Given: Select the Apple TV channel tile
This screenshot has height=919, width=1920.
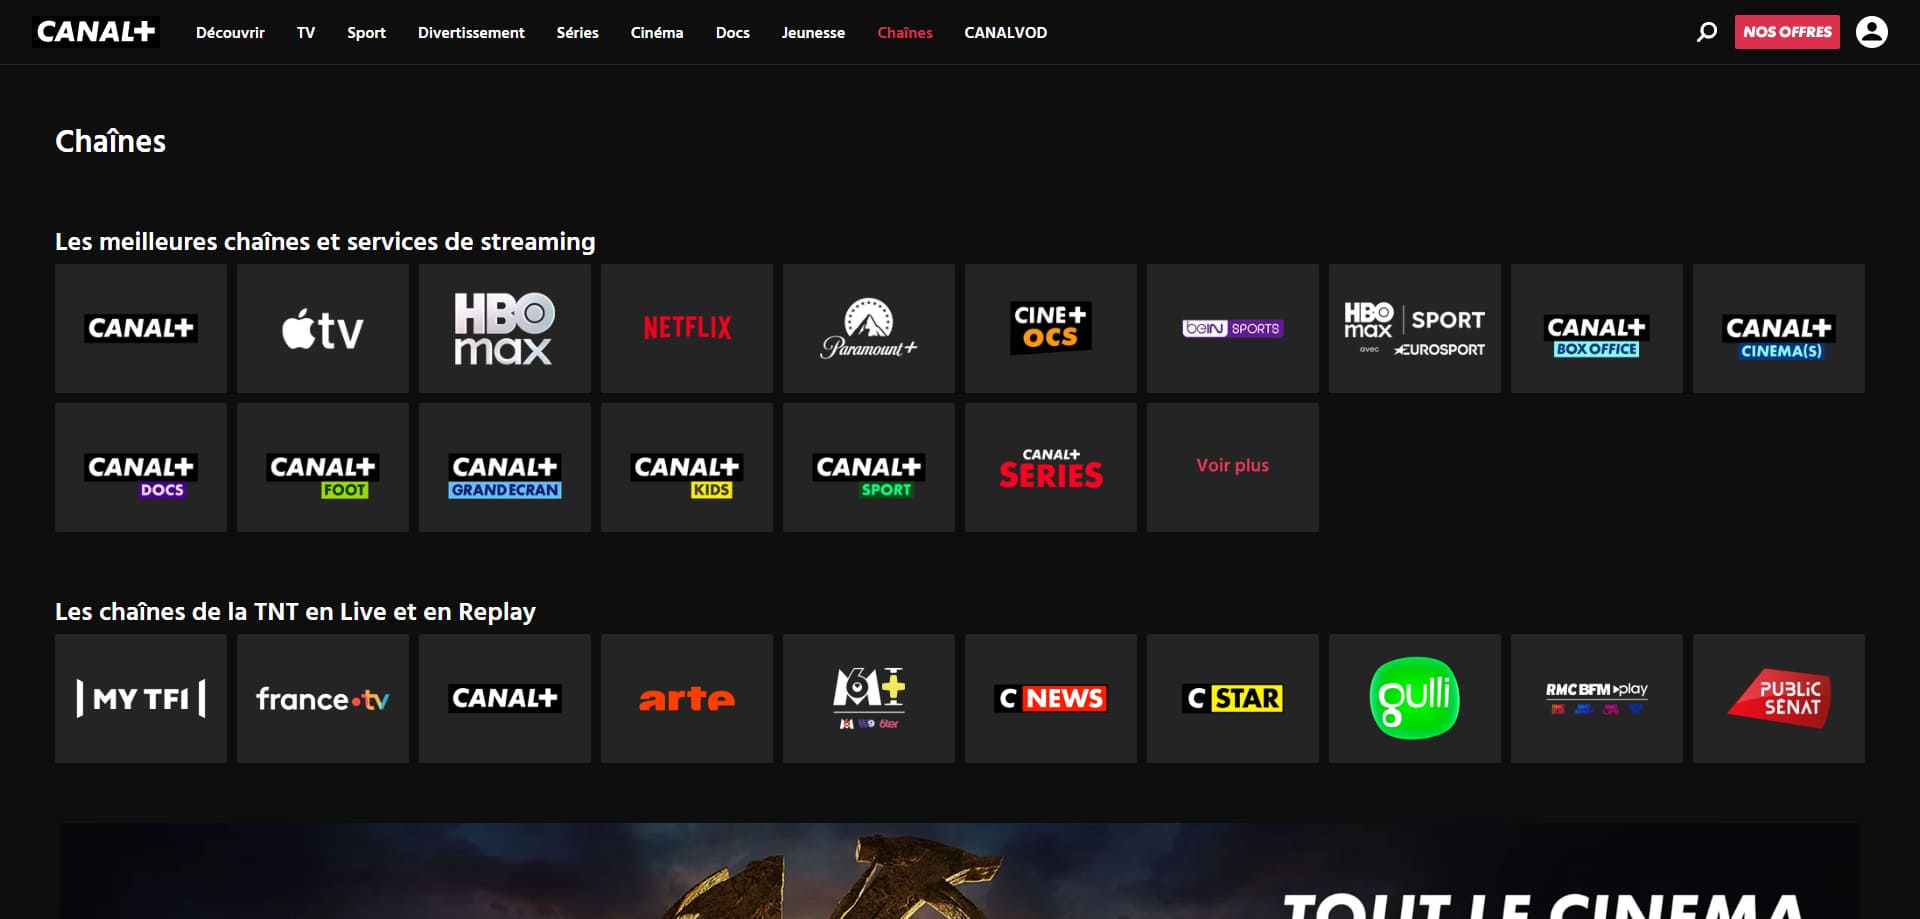Looking at the screenshot, I should pos(323,328).
